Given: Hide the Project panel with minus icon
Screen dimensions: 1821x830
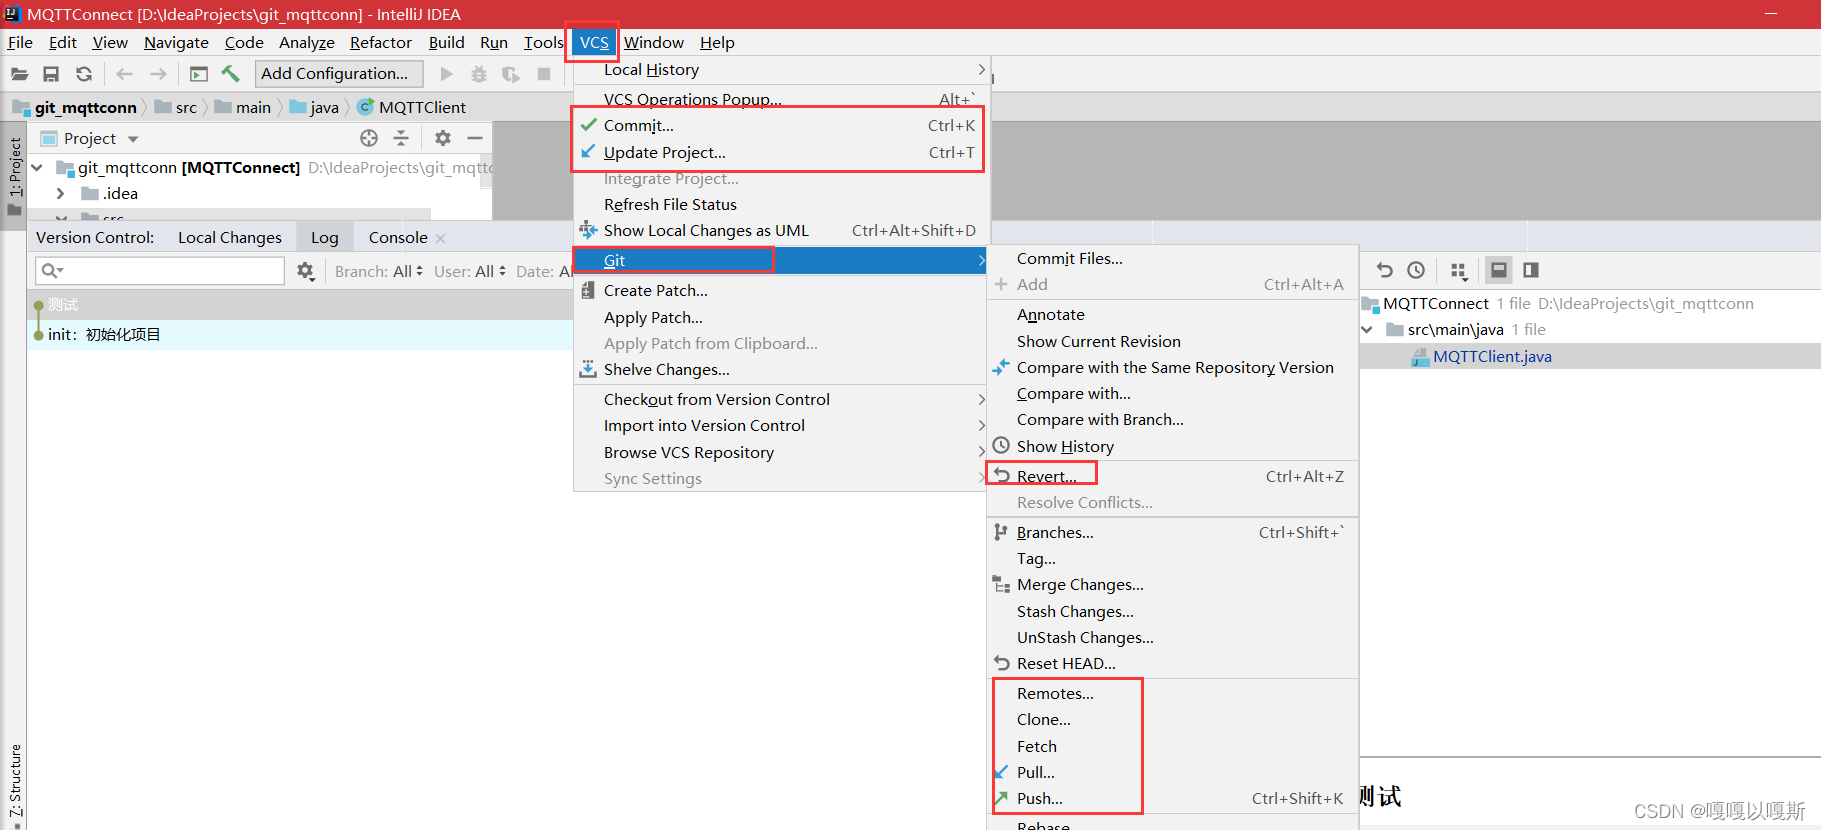Looking at the screenshot, I should click(475, 138).
